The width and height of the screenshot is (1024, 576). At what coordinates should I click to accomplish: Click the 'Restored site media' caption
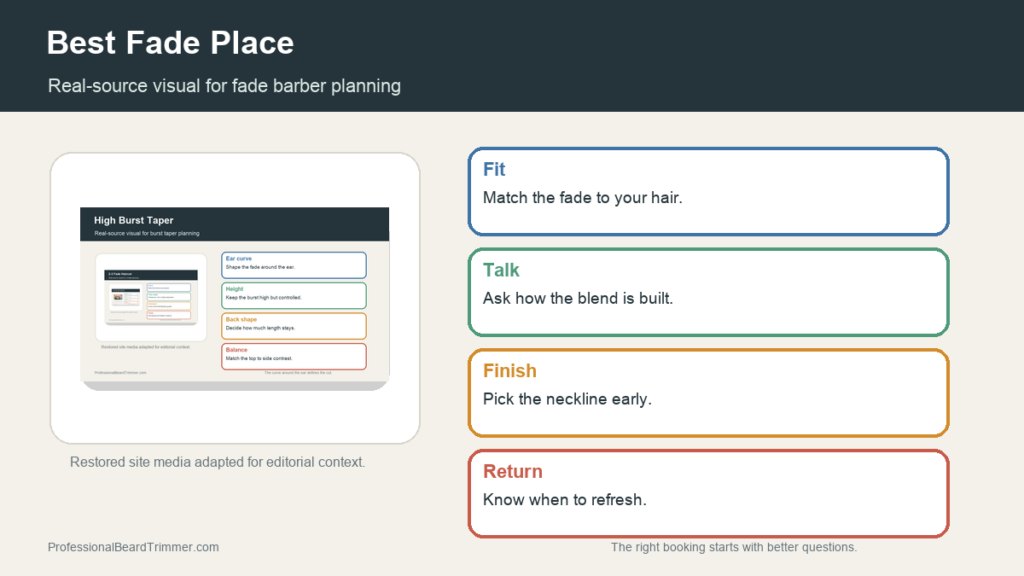pyautogui.click(x=217, y=462)
